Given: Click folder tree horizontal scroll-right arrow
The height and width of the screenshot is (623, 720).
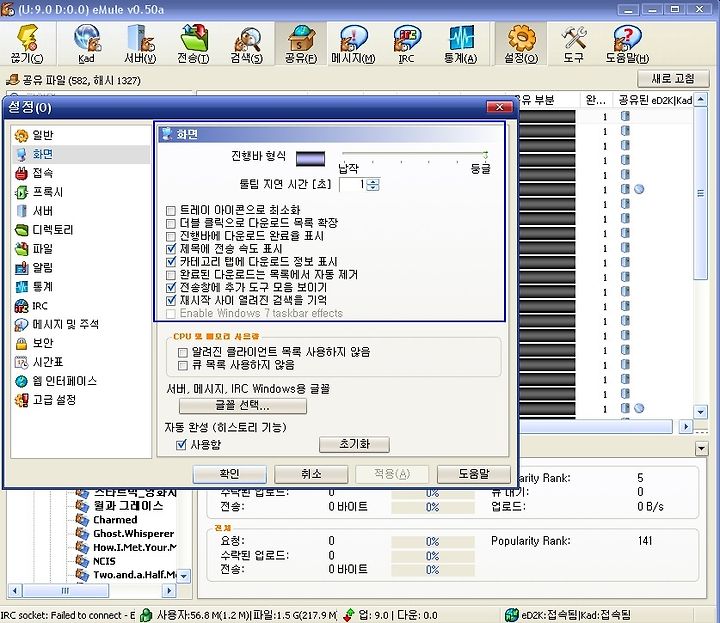Looking at the screenshot, I should [x=169, y=590].
